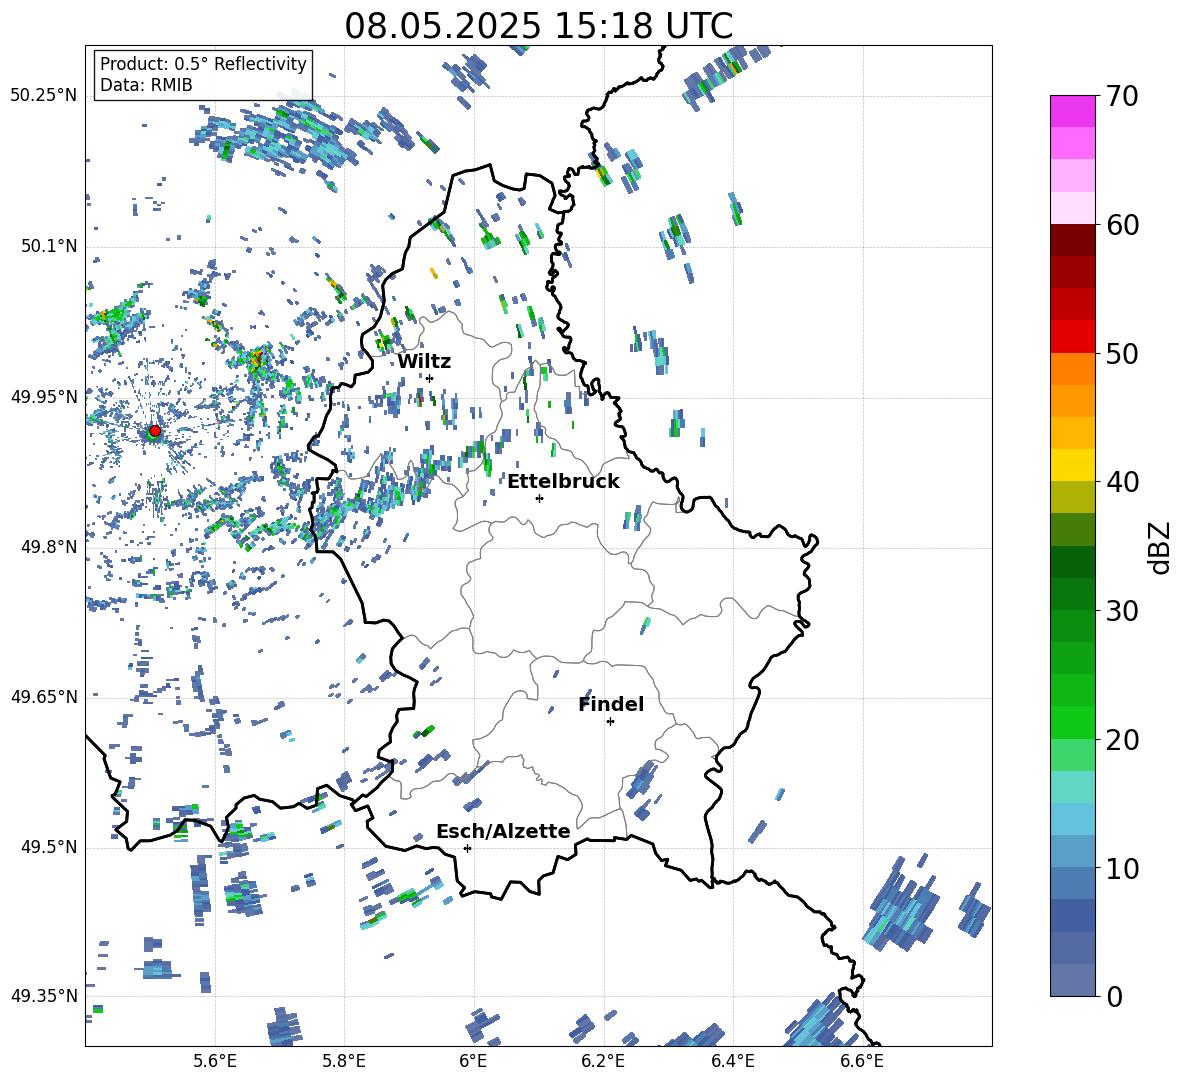Click the title "08.05.2025 15:18 UTC"
The height and width of the screenshot is (1081, 1184).
[538, 26]
